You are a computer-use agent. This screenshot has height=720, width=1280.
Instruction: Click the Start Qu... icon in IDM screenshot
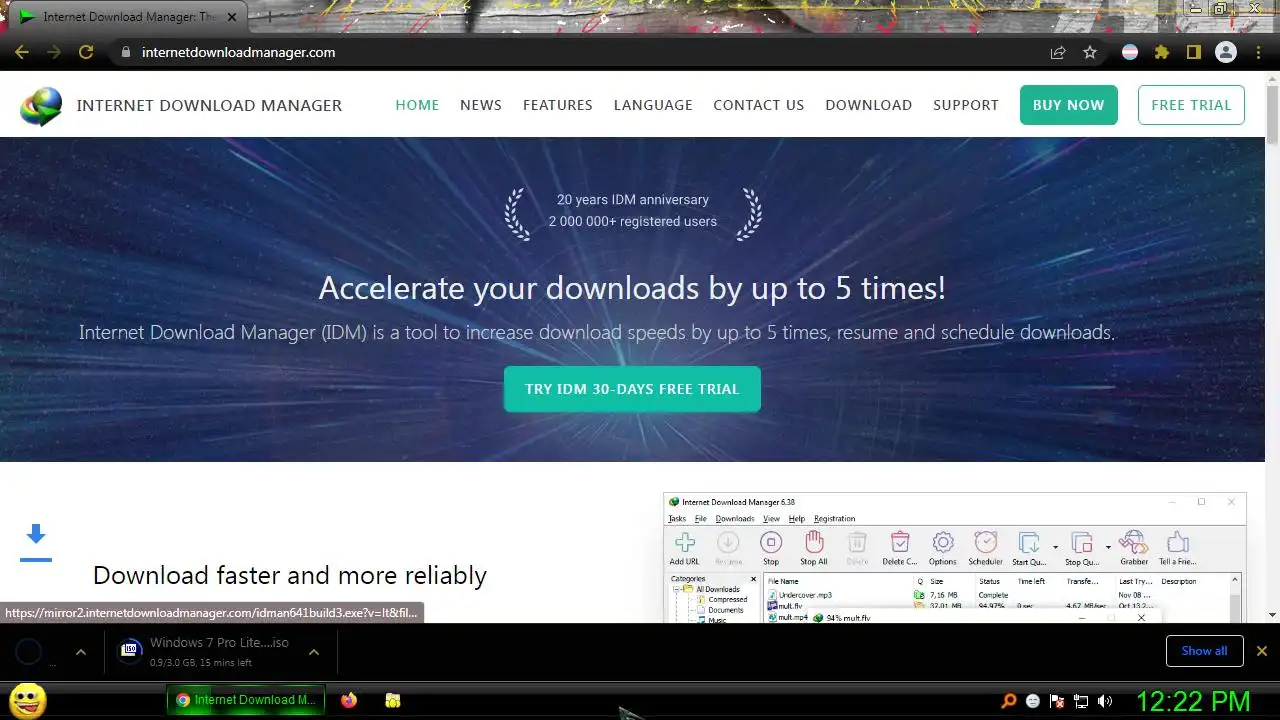click(1028, 542)
